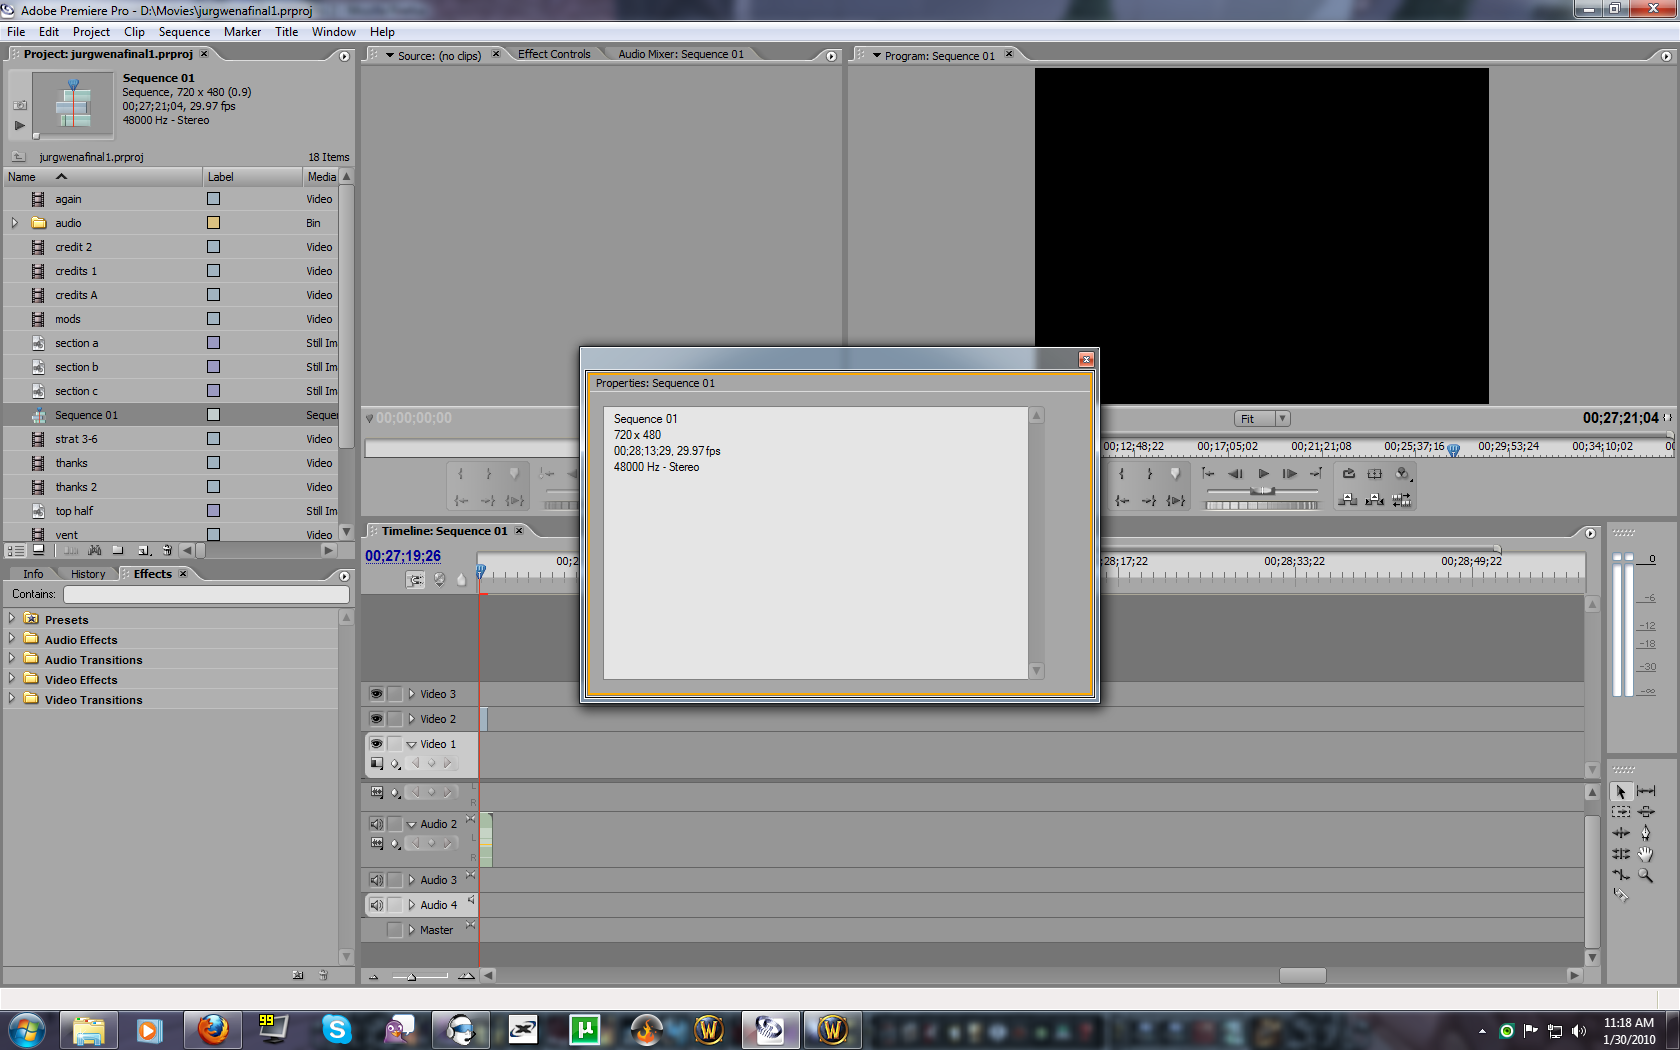Expand the Video 3 track
1680x1050 pixels.
pyautogui.click(x=411, y=694)
